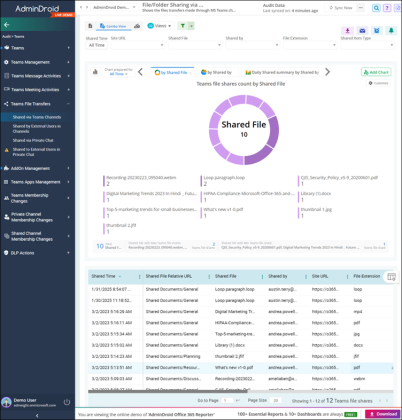Open Shared to External Users in Private Chat

click(36, 152)
